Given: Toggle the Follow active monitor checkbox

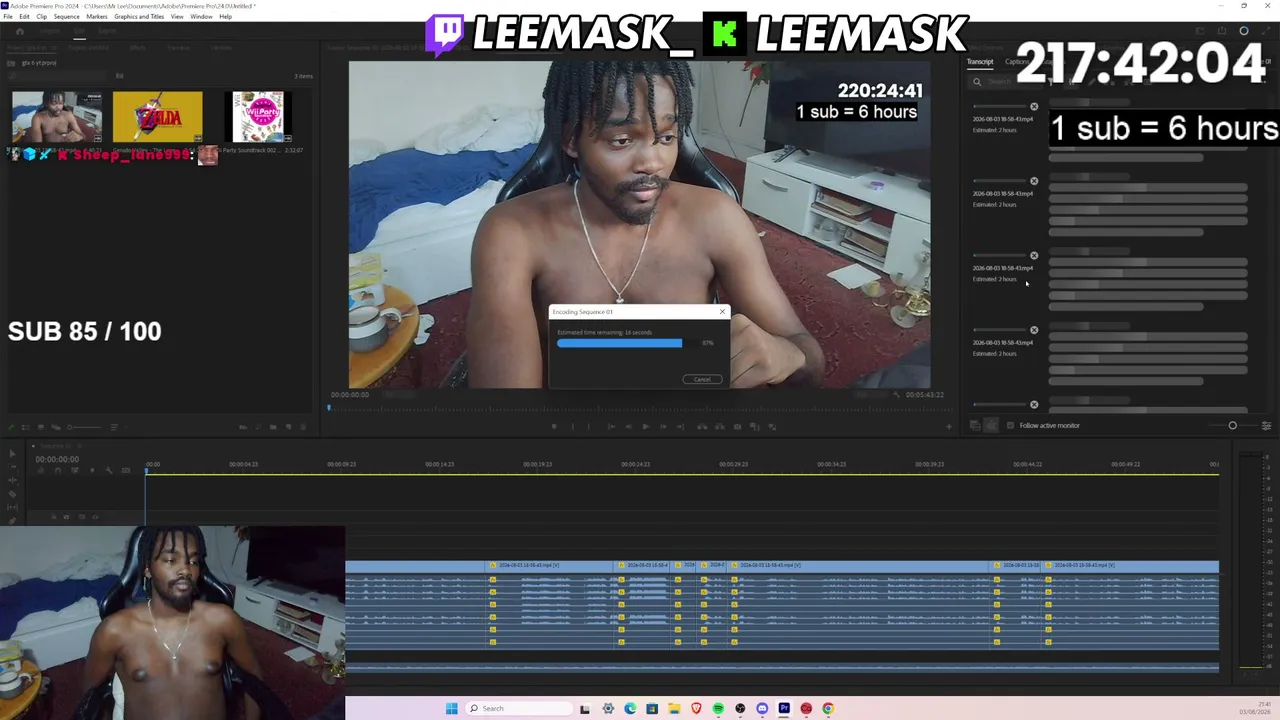Looking at the screenshot, I should (x=1010, y=426).
